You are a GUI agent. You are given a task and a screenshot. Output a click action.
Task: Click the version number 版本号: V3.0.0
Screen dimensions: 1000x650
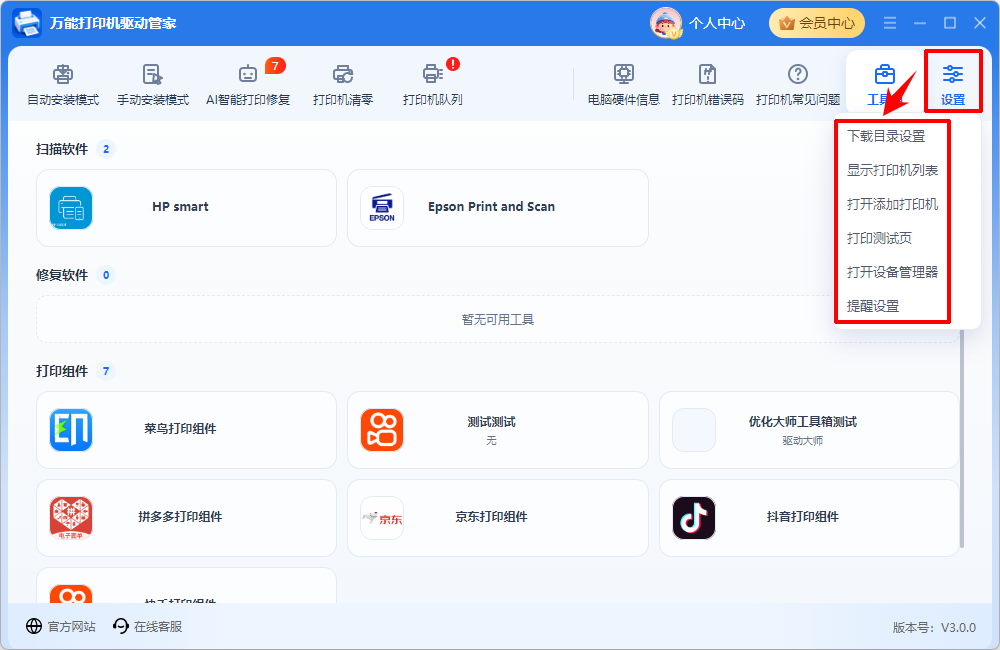[x=934, y=627]
